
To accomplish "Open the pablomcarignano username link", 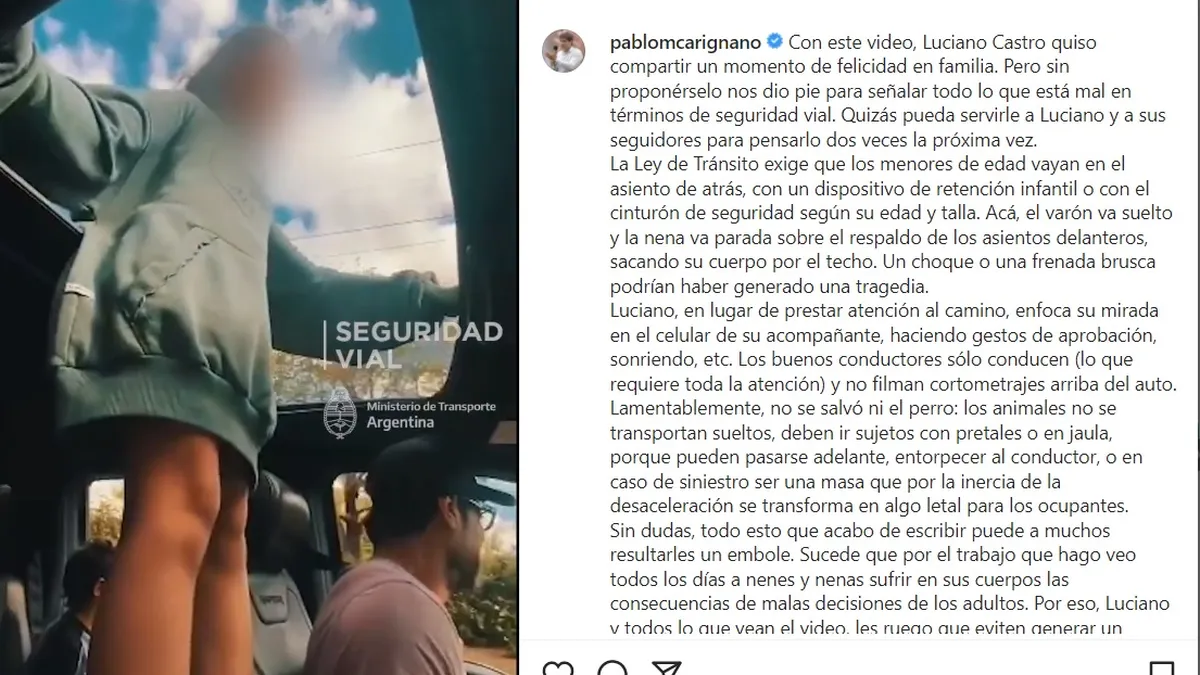I will click(685, 43).
